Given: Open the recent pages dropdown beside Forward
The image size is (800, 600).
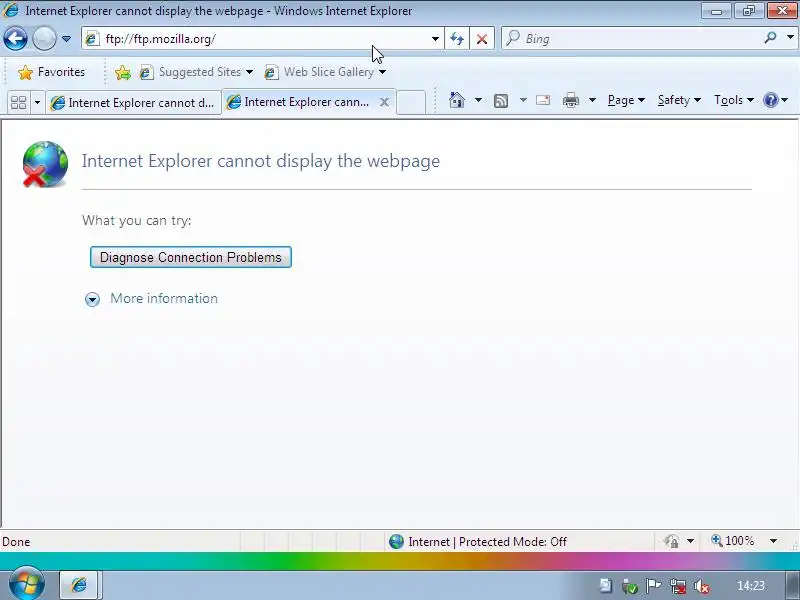Looking at the screenshot, I should click(66, 39).
